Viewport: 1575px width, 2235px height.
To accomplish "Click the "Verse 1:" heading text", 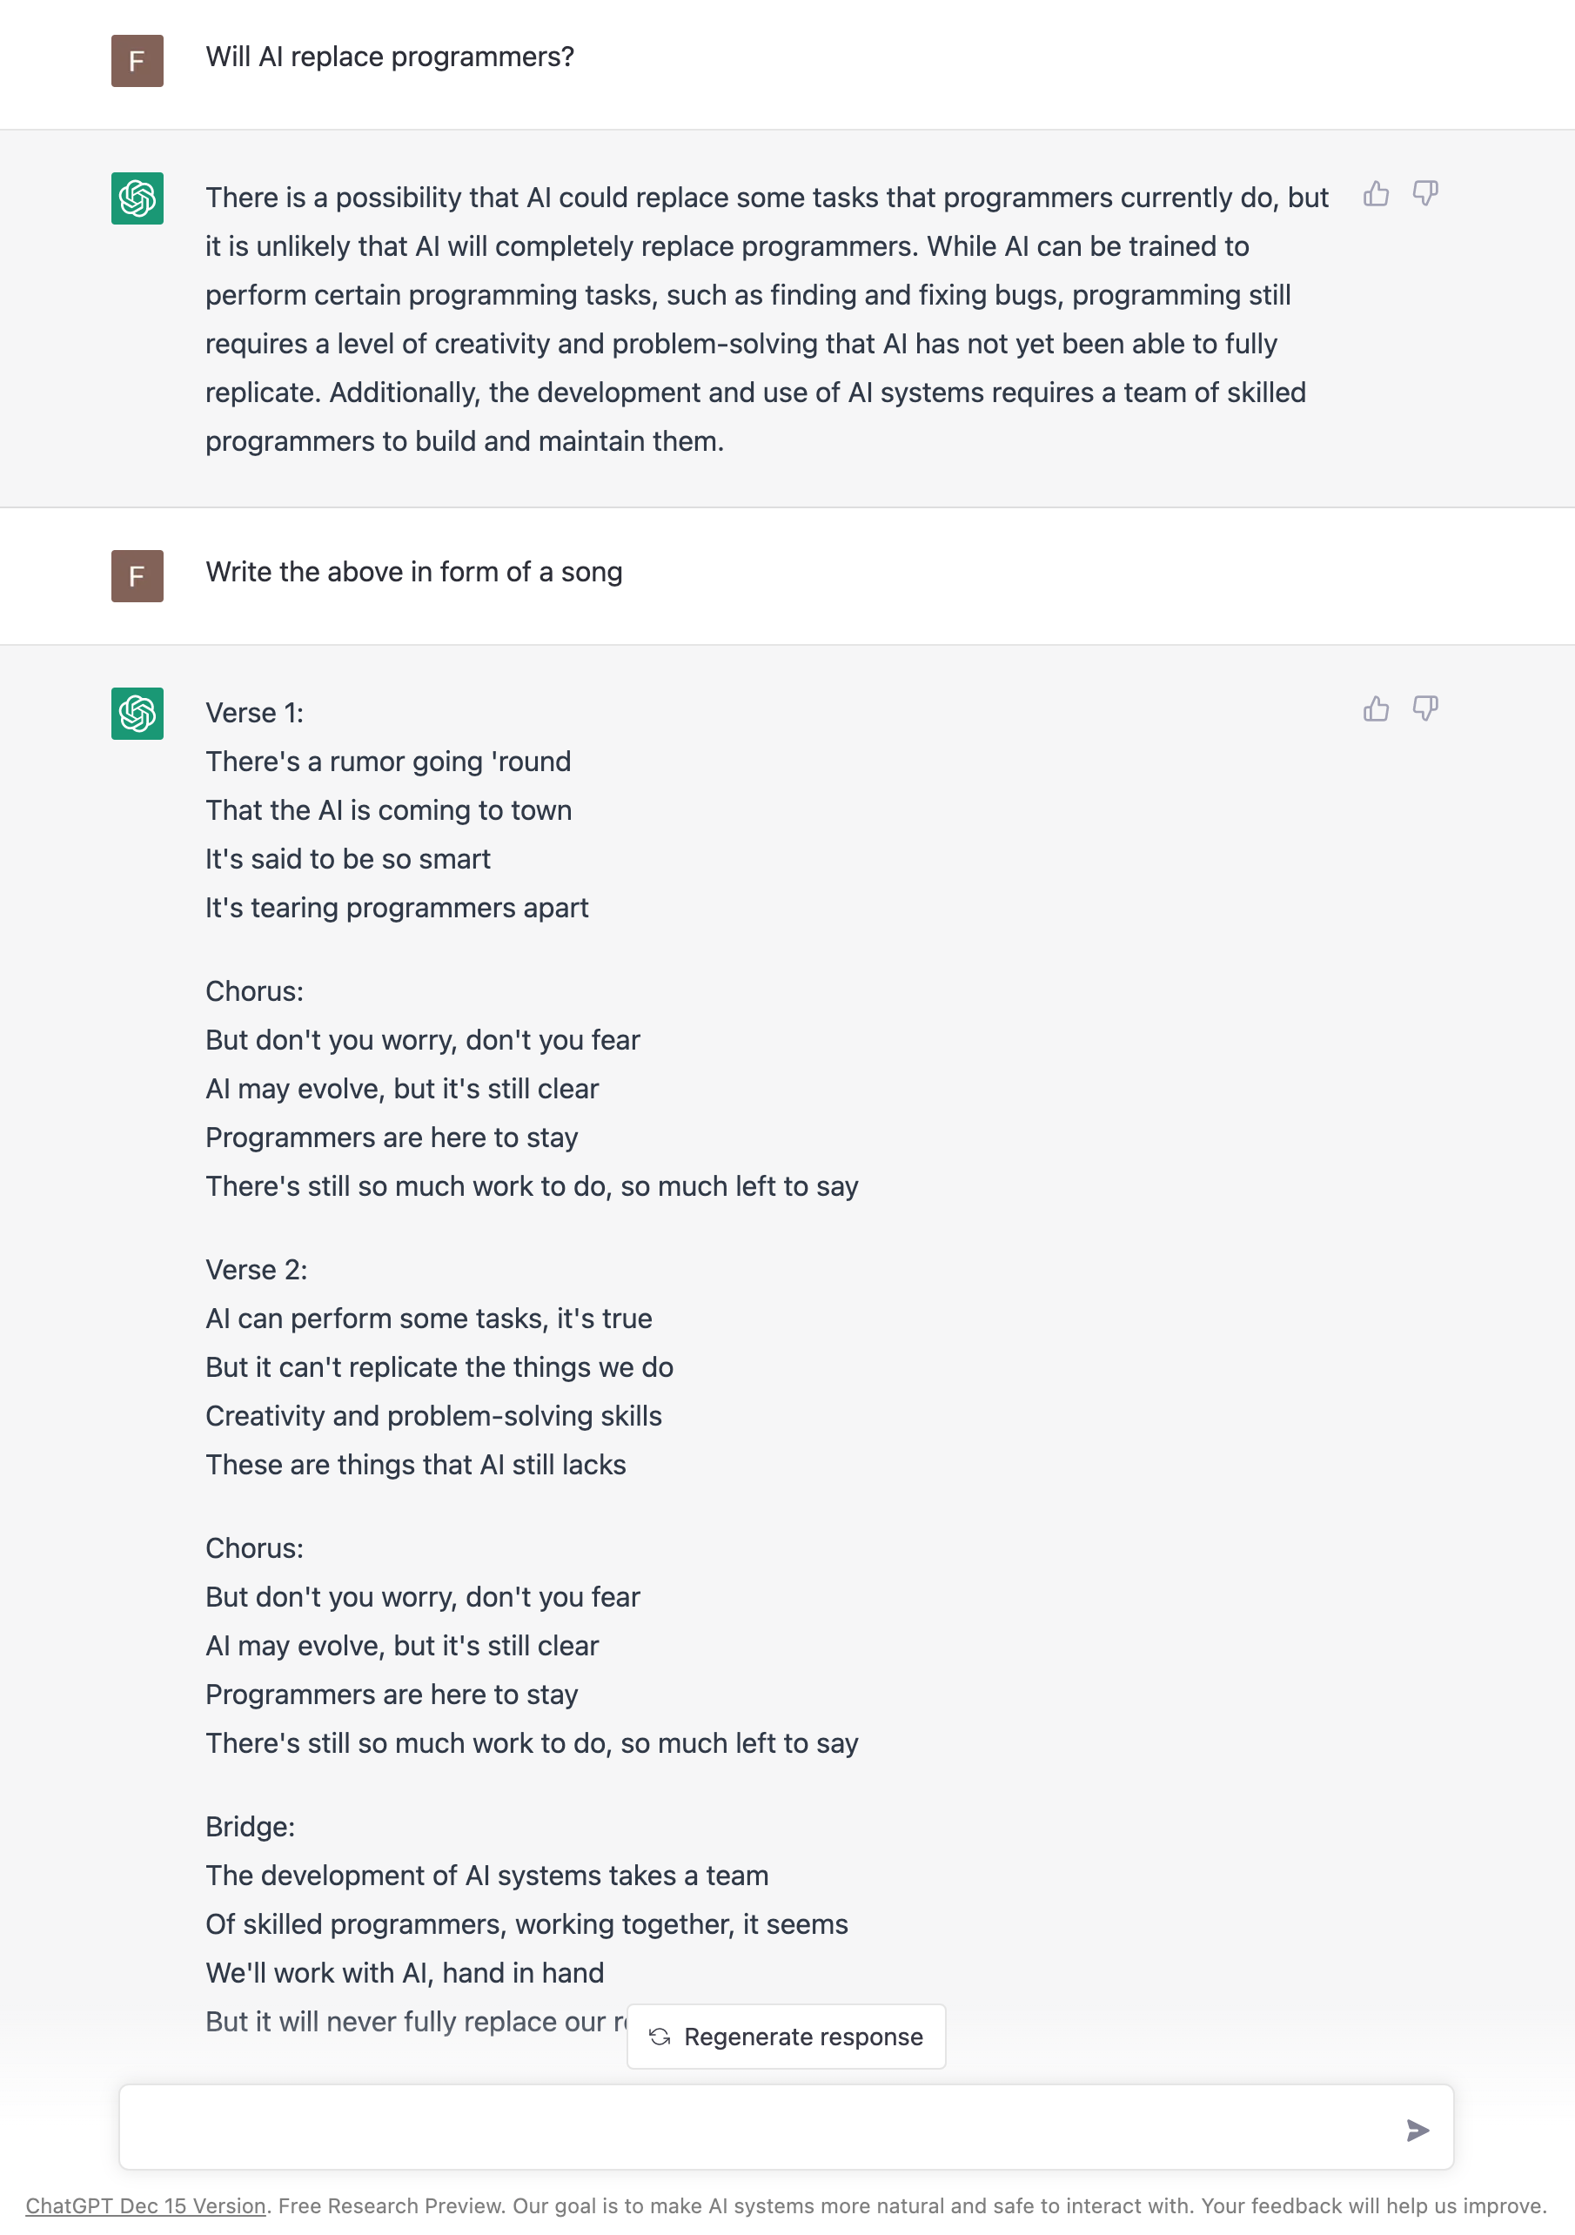I will coord(254,713).
